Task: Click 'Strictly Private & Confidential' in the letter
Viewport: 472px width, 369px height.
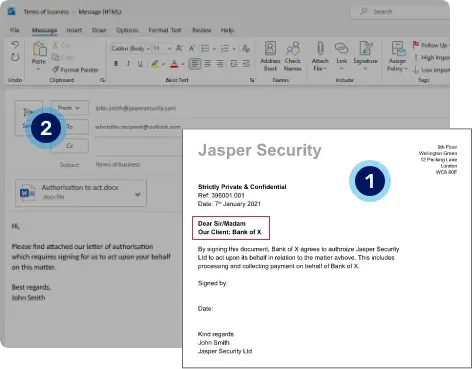Action: 242,187
